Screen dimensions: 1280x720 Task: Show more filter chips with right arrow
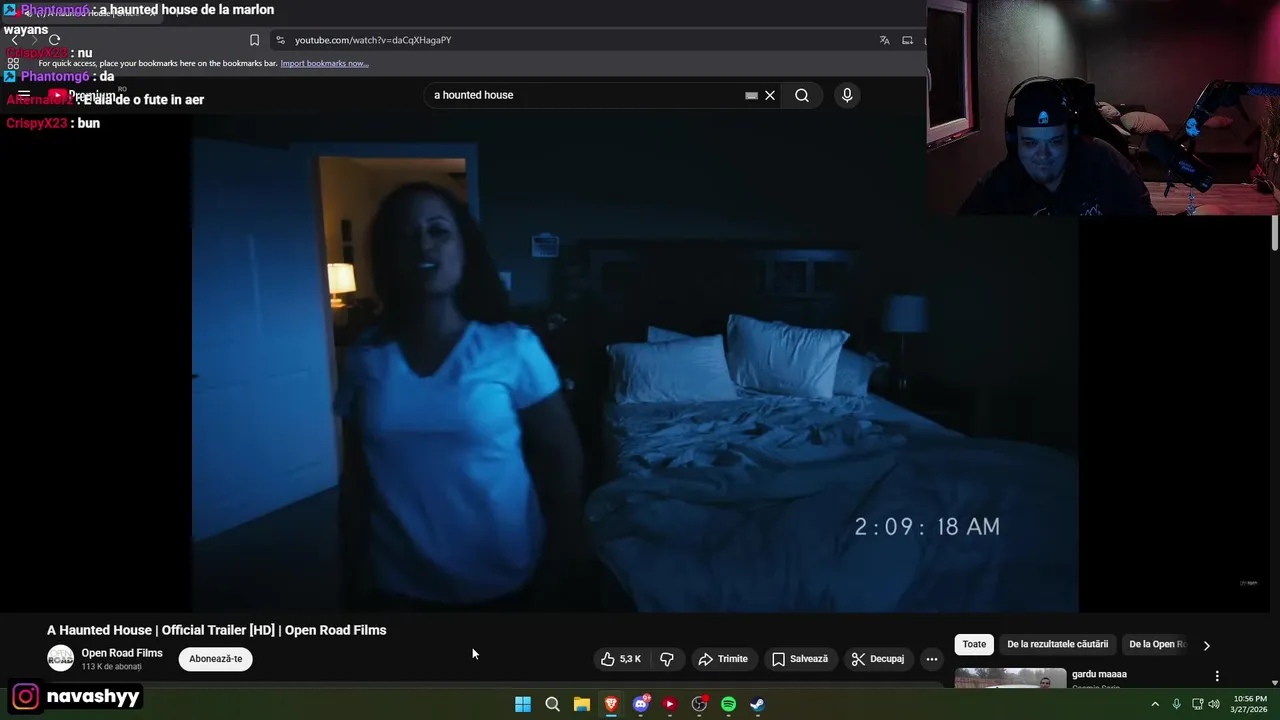click(x=1206, y=645)
